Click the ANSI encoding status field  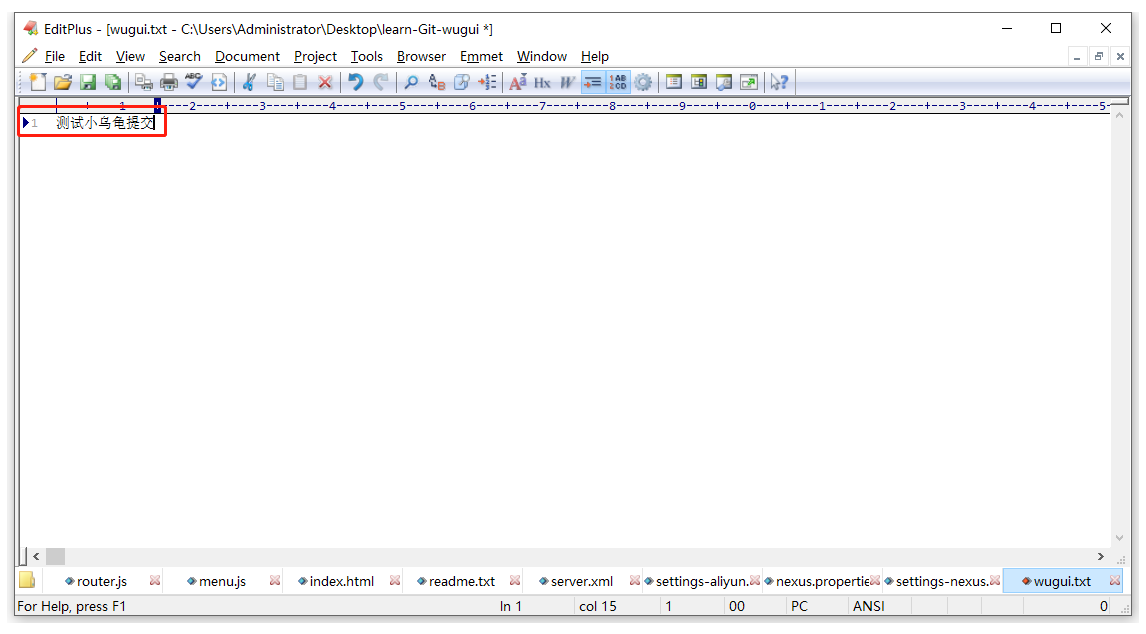(x=868, y=606)
